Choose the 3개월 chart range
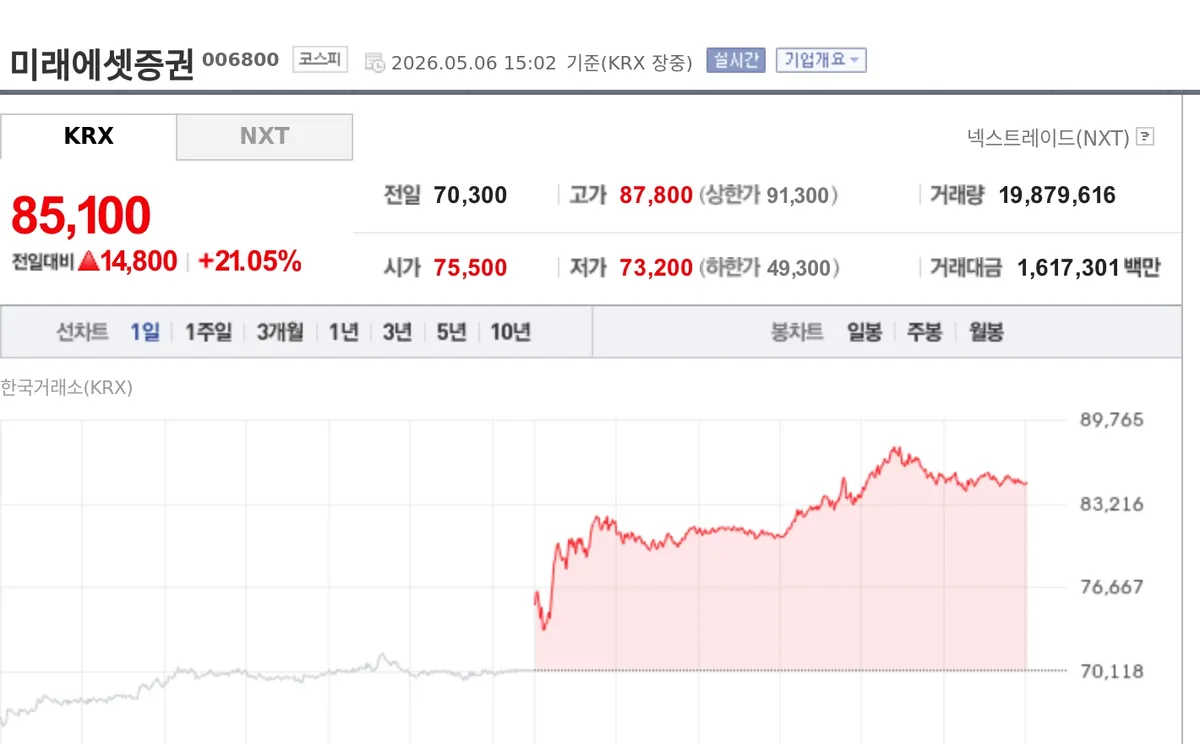Screen dimensions: 1200x744 coord(280,332)
